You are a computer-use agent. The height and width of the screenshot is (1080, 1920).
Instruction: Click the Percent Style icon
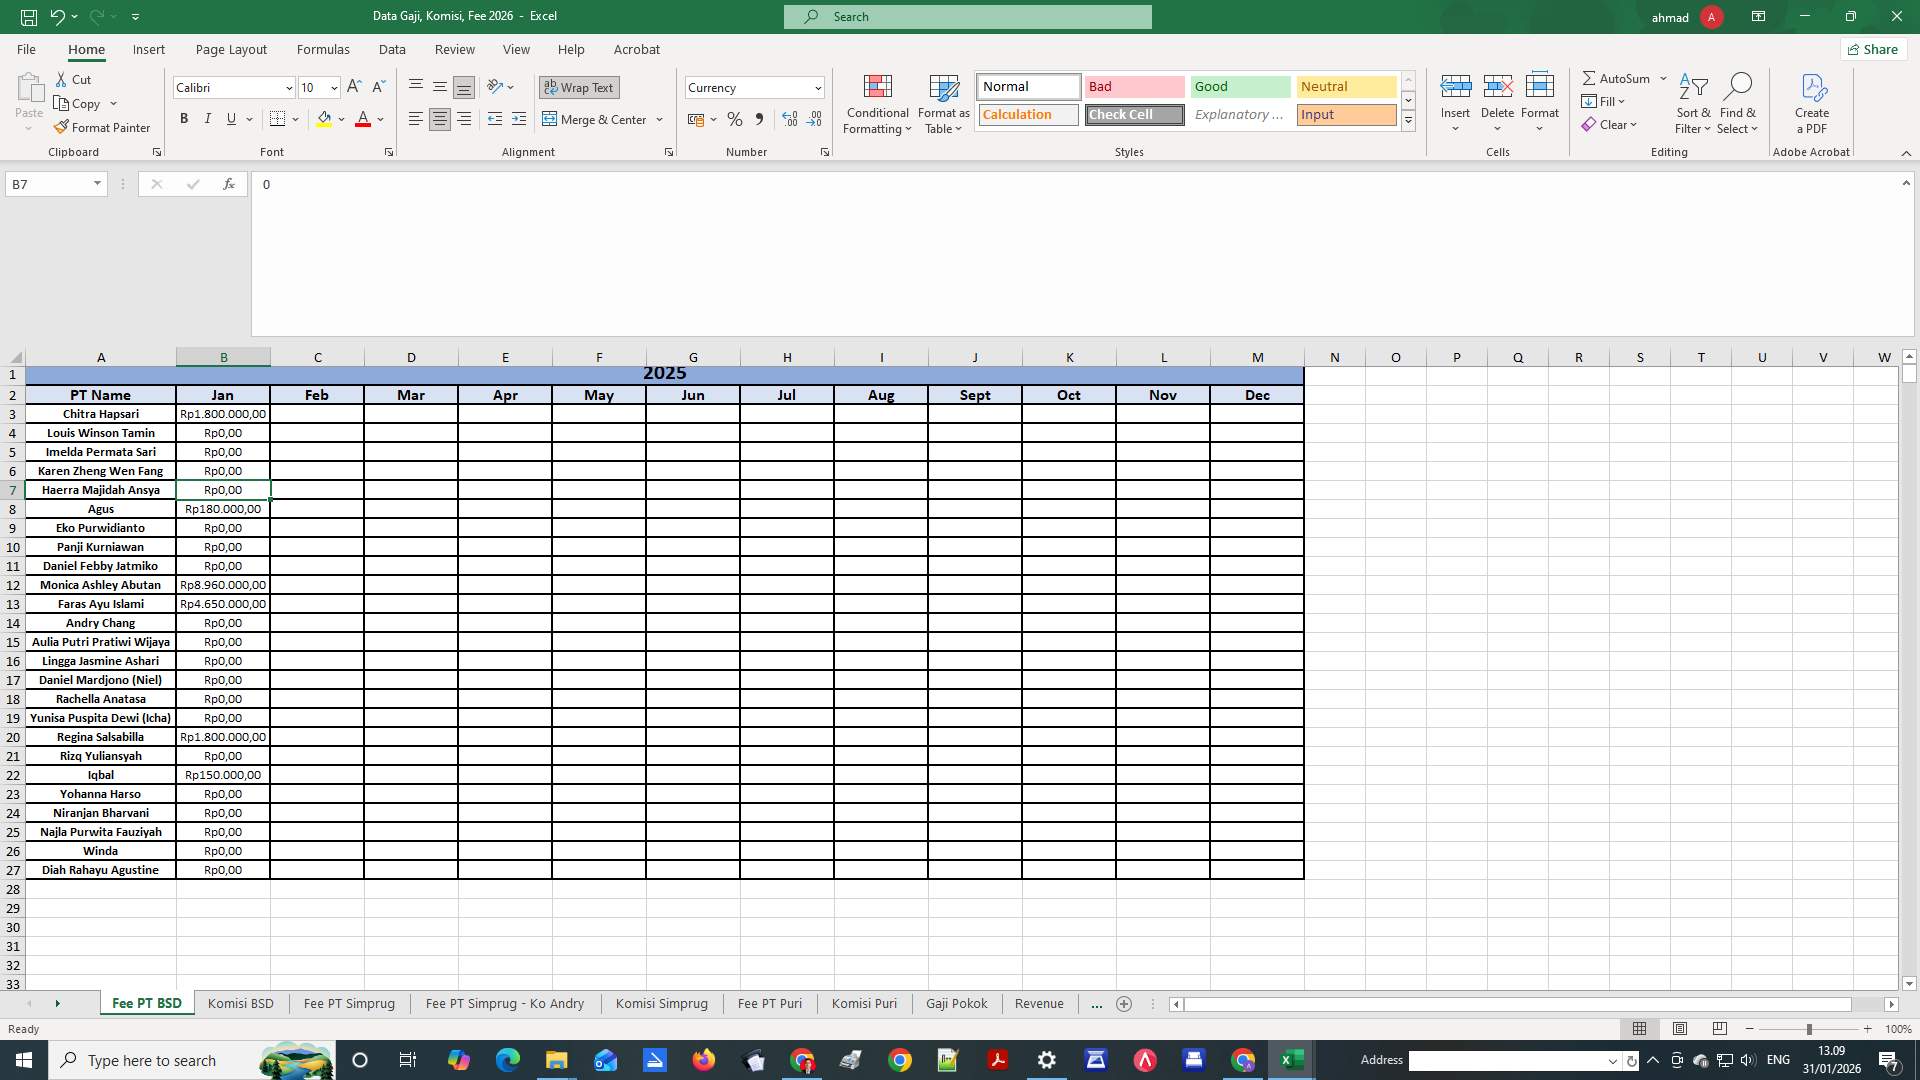coord(735,119)
